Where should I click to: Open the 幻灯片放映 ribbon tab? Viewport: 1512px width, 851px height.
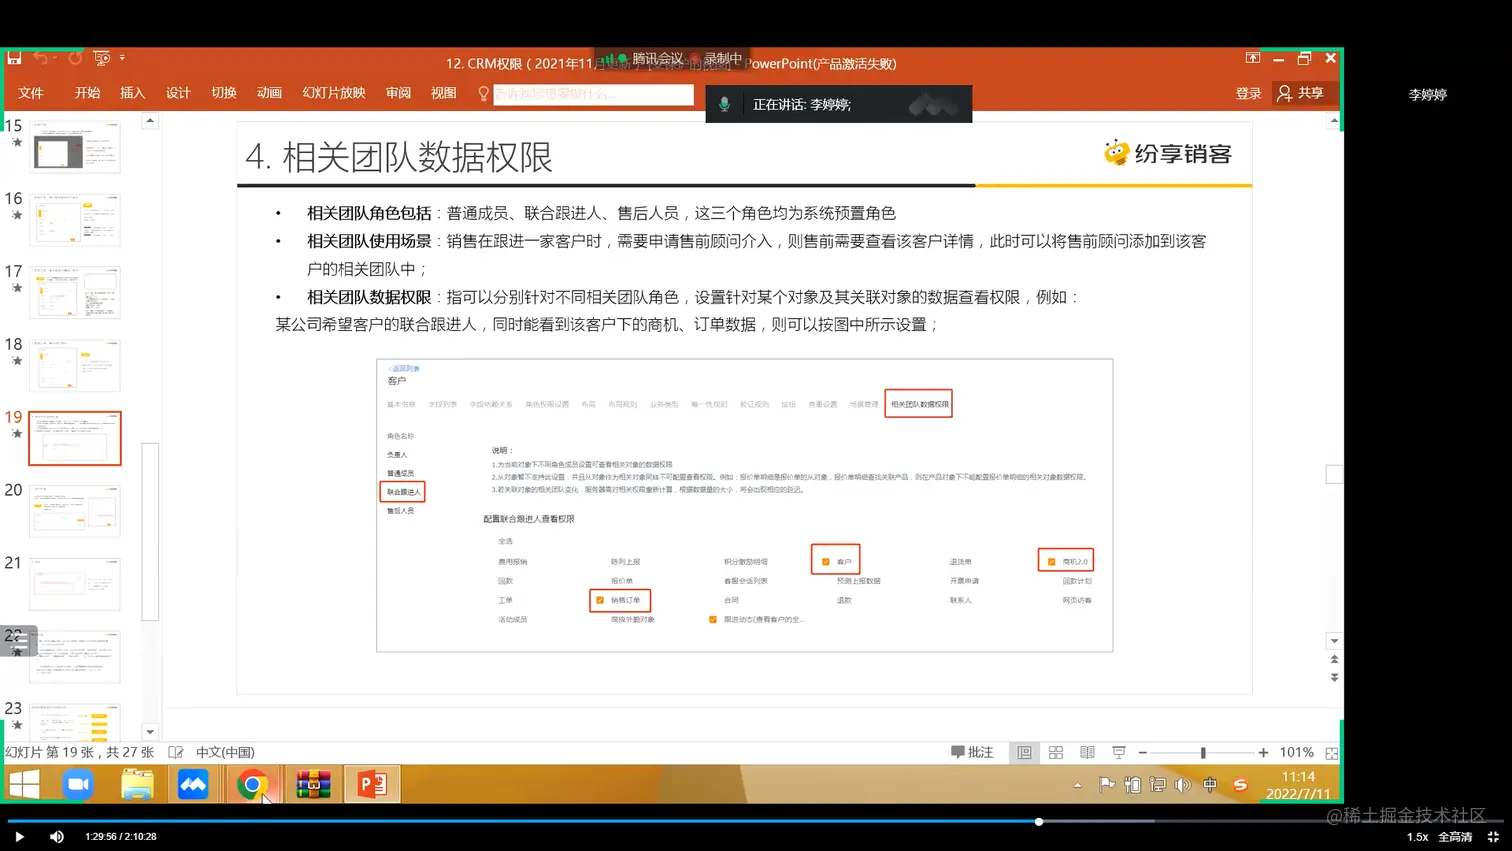point(334,93)
